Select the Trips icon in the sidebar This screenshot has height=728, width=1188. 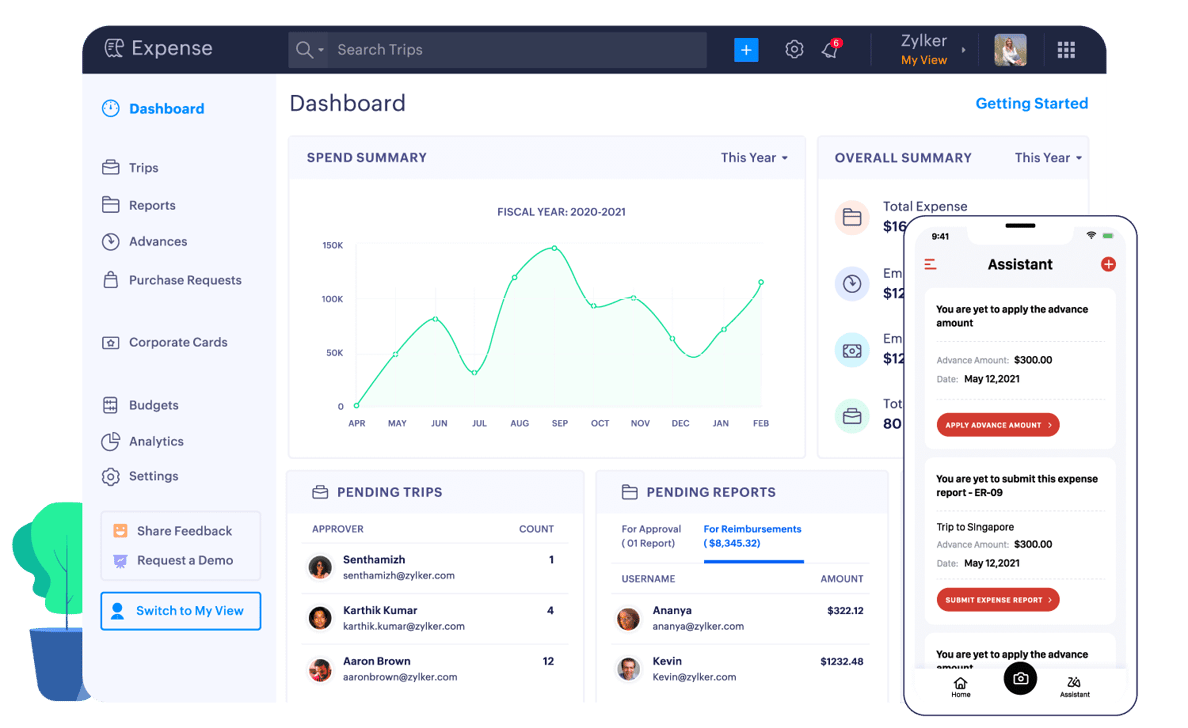click(111, 167)
